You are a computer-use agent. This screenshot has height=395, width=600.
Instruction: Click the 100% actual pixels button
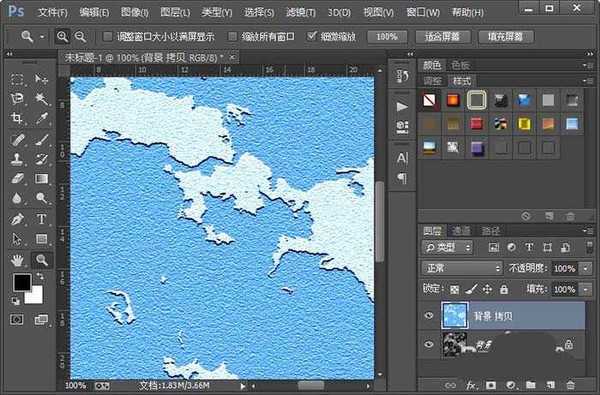tap(387, 37)
